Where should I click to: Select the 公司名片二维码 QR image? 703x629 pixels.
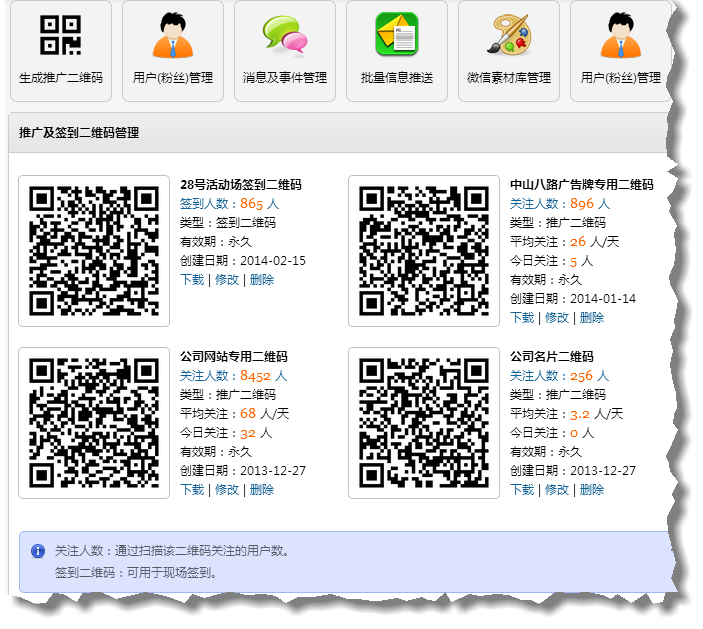pos(424,423)
